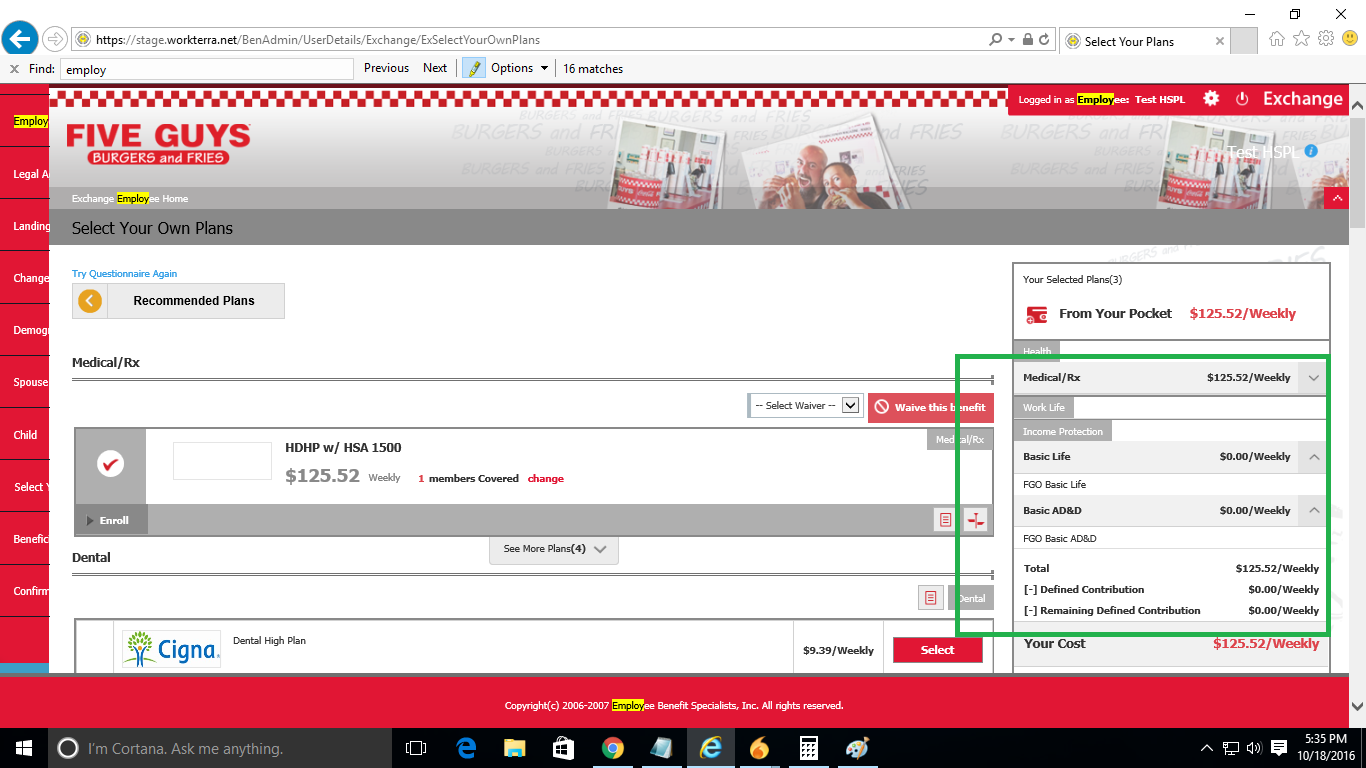Click the browser Forward arrow button
The image size is (1366, 768).
[55, 40]
